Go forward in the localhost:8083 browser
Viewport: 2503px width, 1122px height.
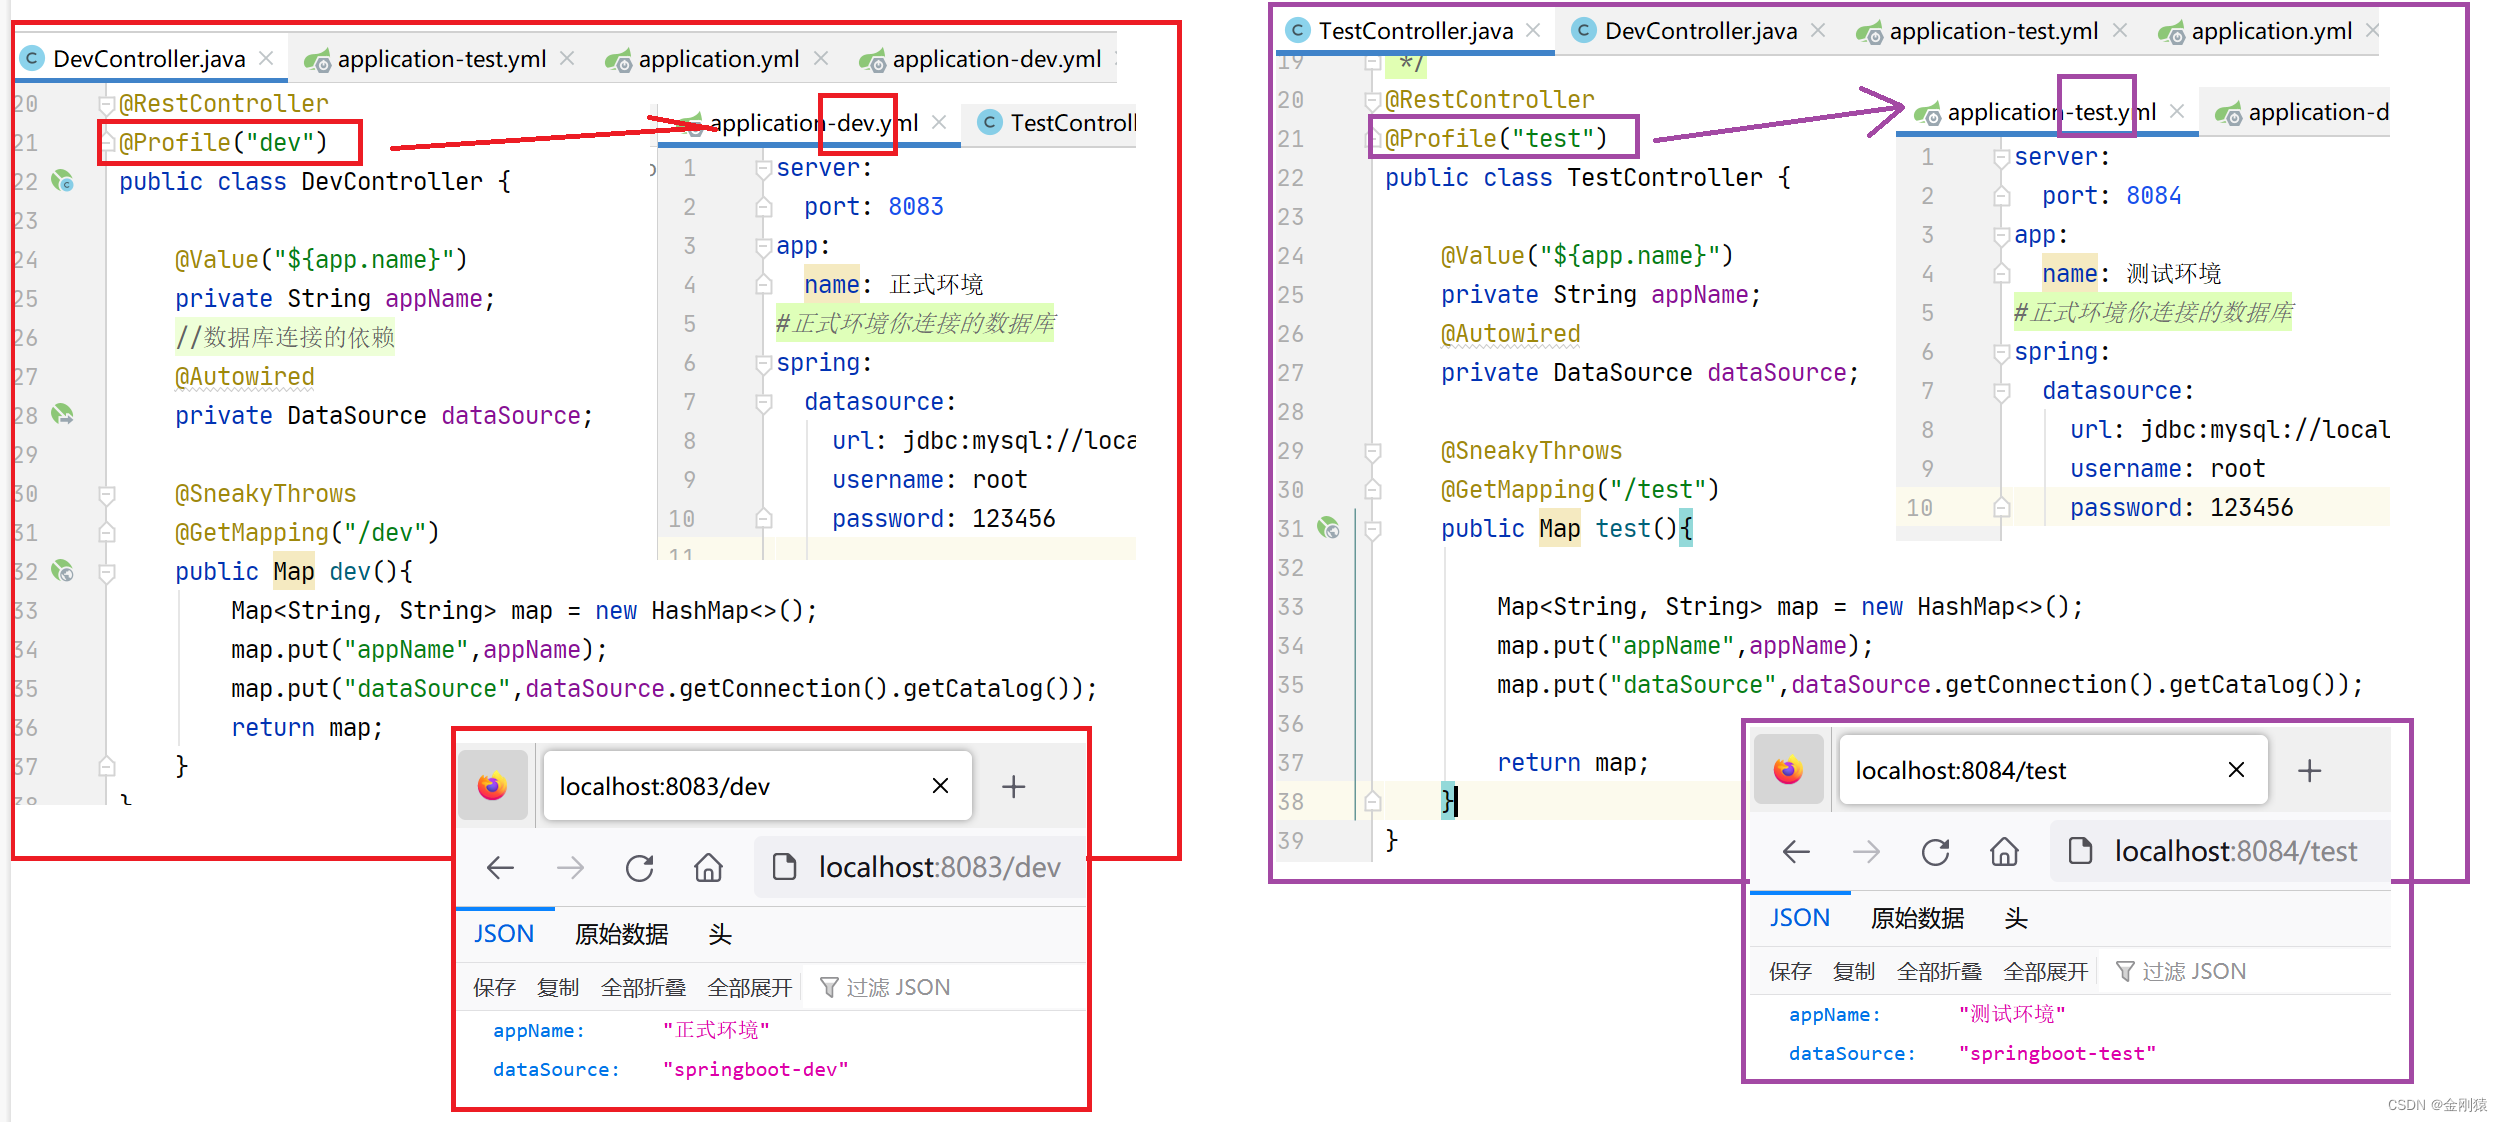click(570, 867)
